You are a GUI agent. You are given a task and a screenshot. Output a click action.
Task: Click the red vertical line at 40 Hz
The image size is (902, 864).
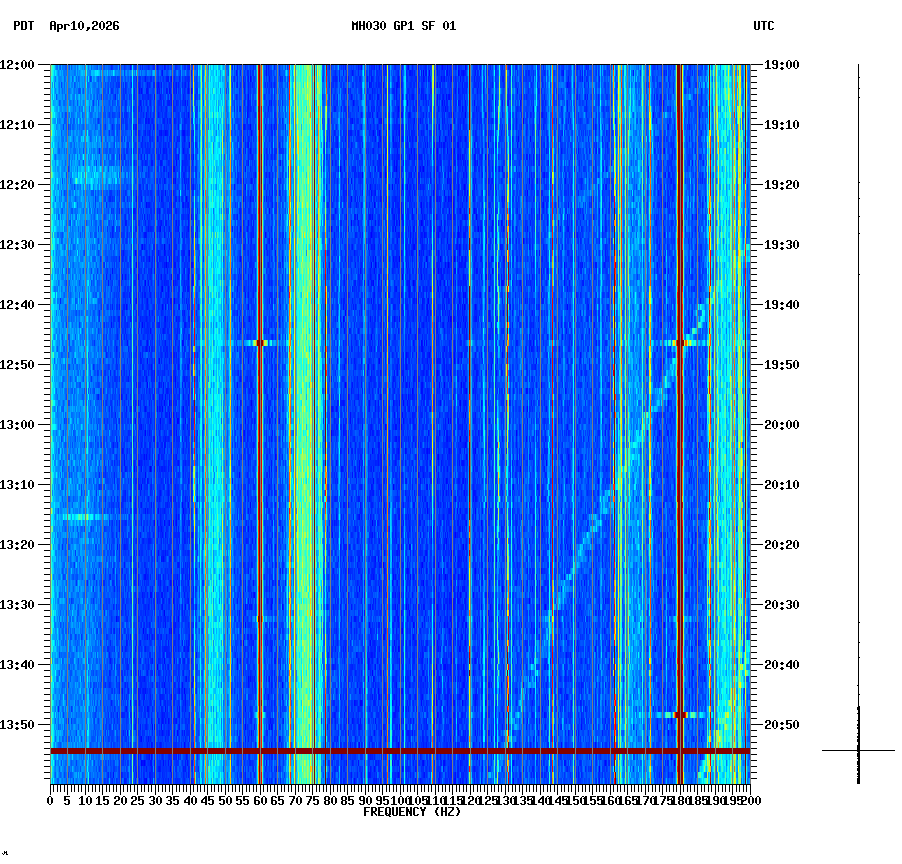[193, 400]
